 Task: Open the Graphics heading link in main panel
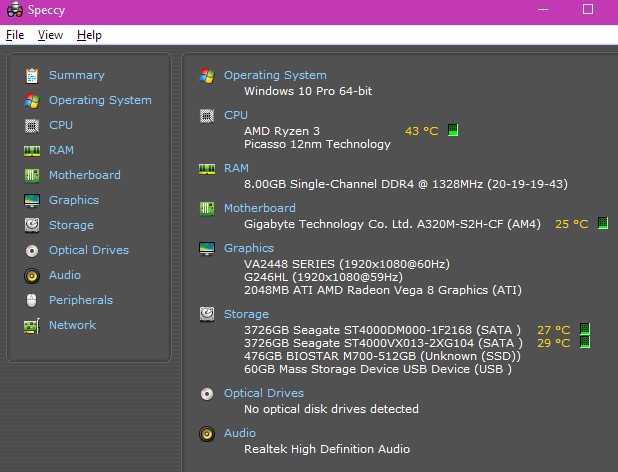click(249, 248)
